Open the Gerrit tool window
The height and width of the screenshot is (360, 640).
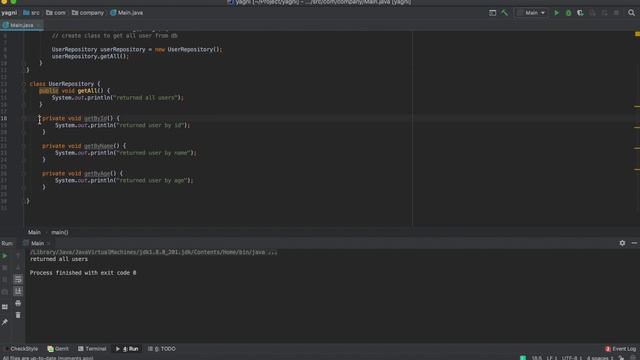58,349
